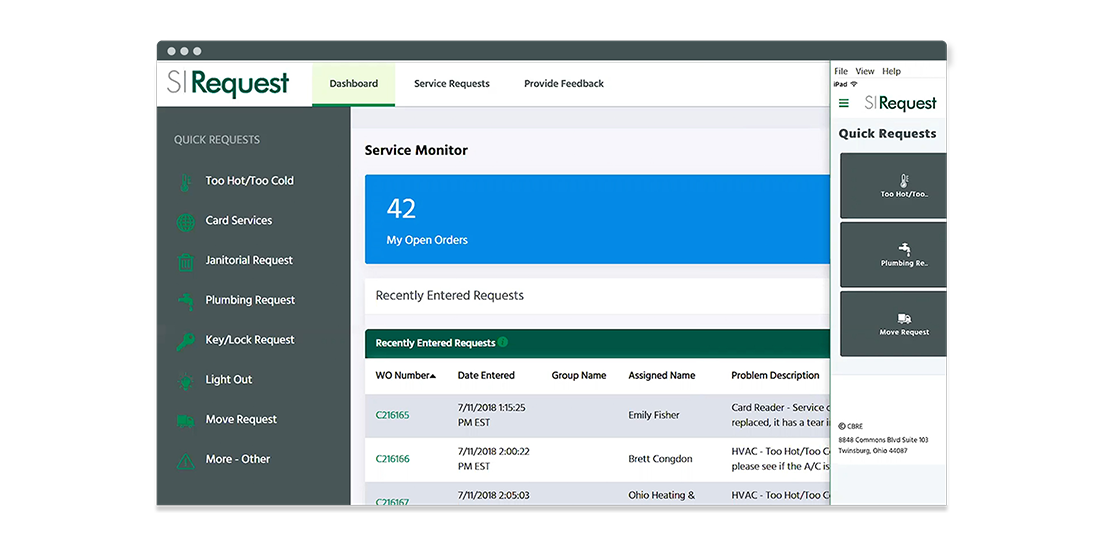Screen dimensions: 1104x552
Task: Open the Dashboard tab
Action: [353, 84]
